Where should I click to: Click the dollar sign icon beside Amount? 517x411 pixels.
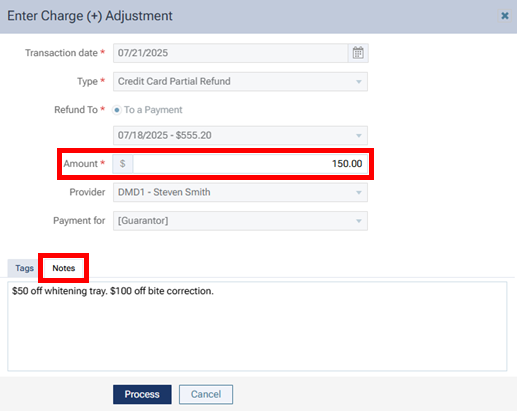pos(123,164)
